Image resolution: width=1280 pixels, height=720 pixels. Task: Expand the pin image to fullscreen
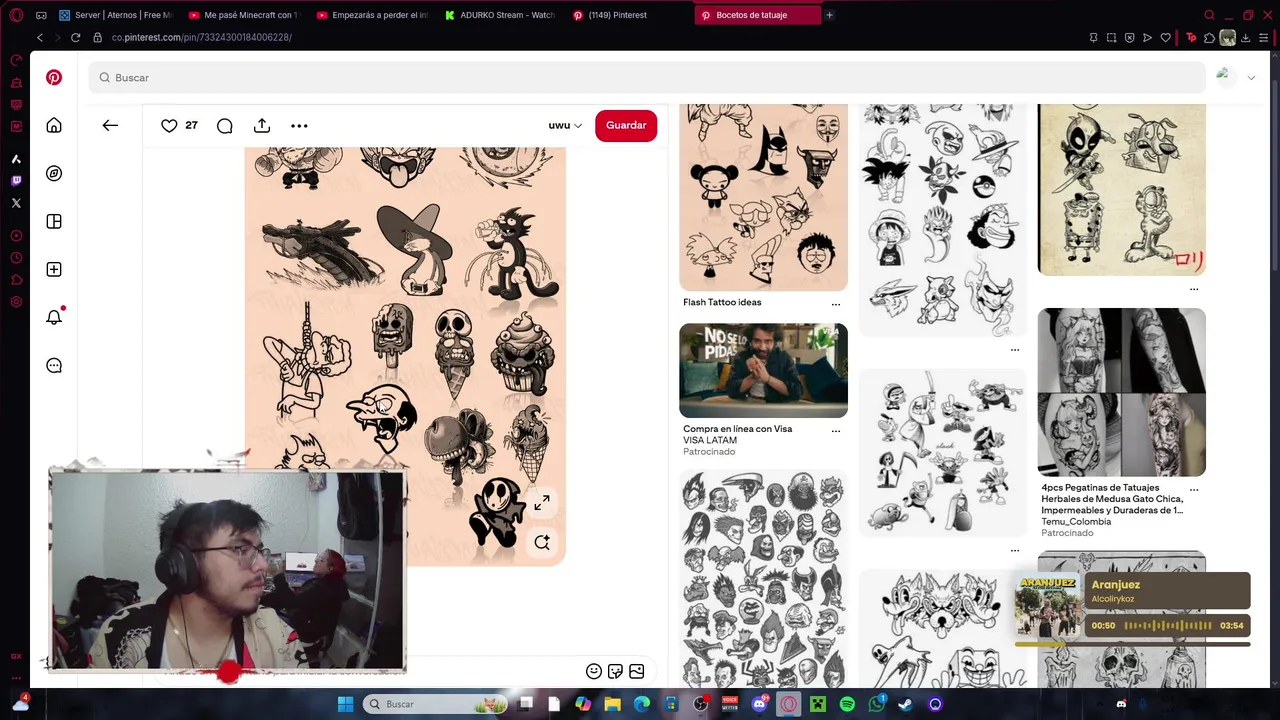pos(542,503)
